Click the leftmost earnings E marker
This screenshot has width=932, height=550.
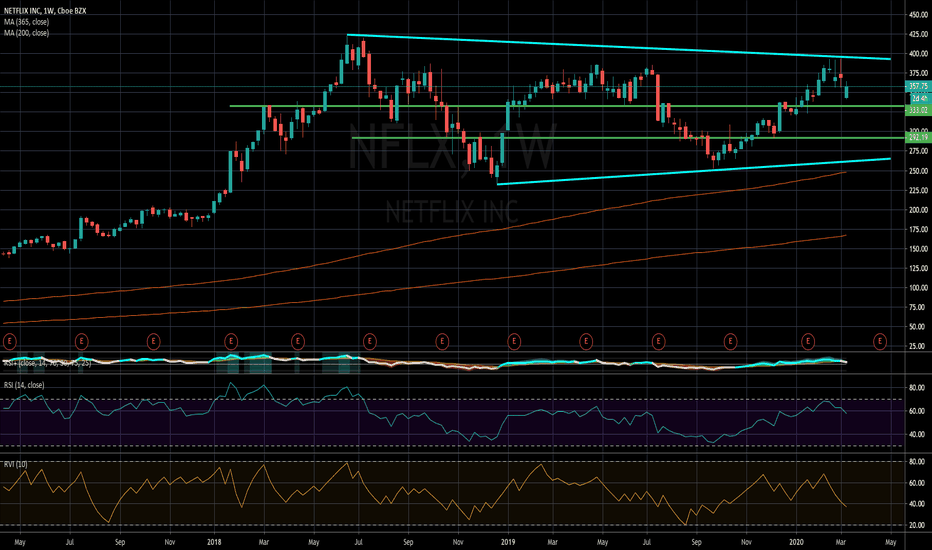(9, 341)
